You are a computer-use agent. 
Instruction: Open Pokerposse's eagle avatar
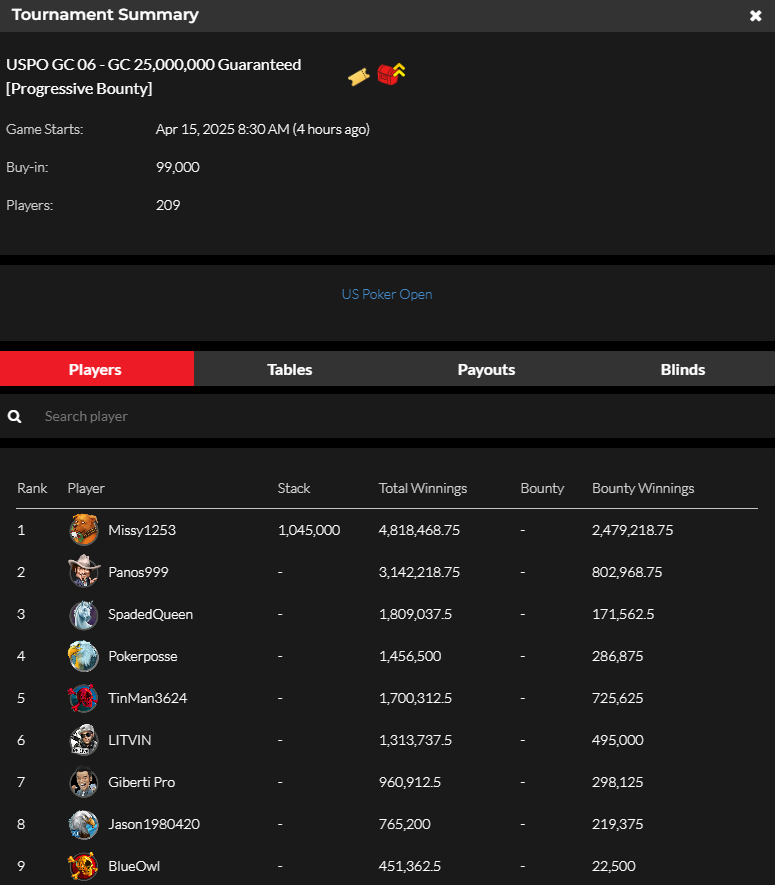(84, 656)
